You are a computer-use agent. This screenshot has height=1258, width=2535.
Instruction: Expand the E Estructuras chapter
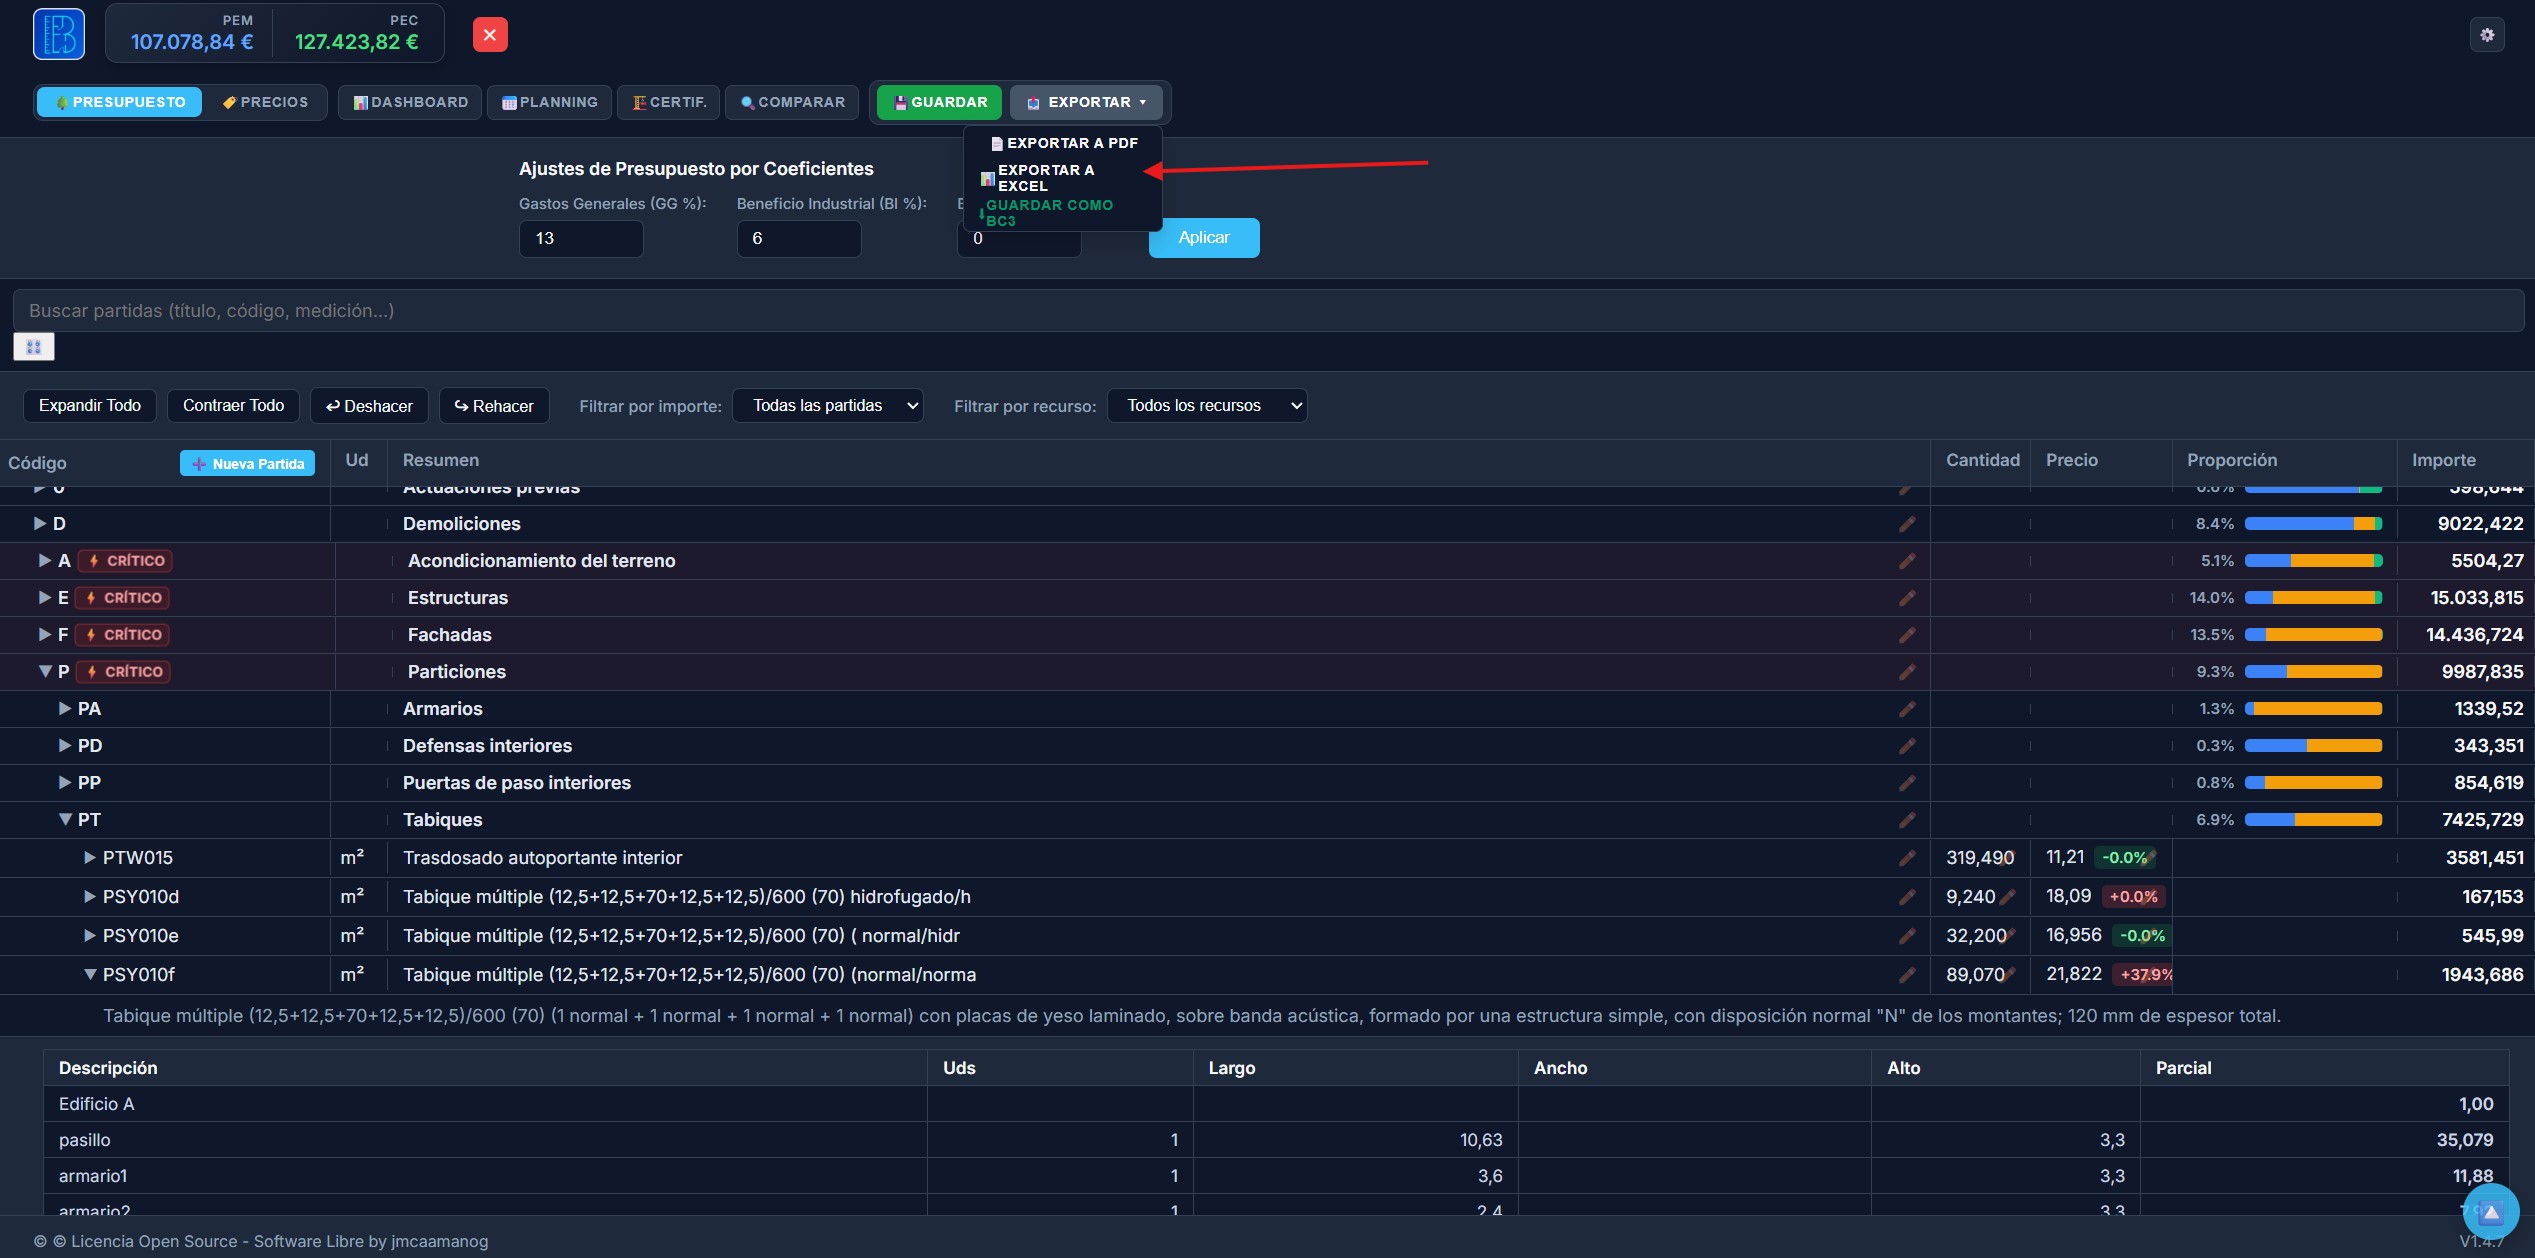45,598
